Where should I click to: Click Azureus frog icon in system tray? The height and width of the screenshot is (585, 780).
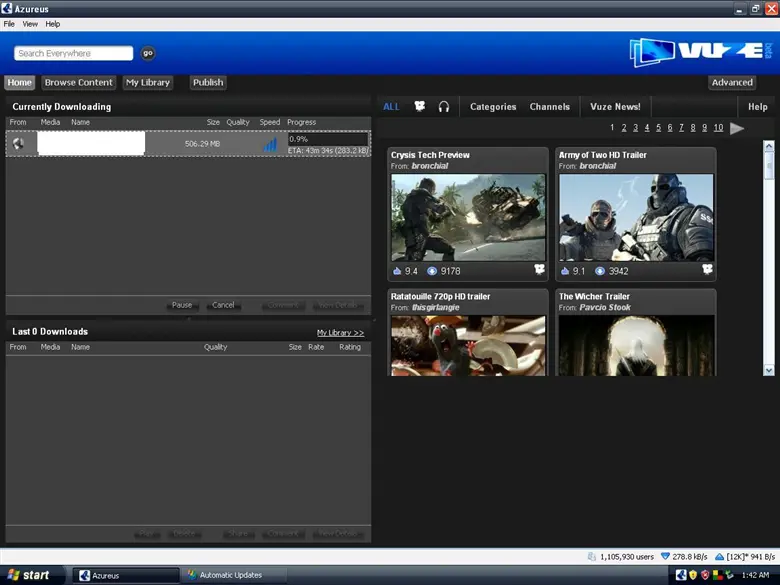(681, 575)
